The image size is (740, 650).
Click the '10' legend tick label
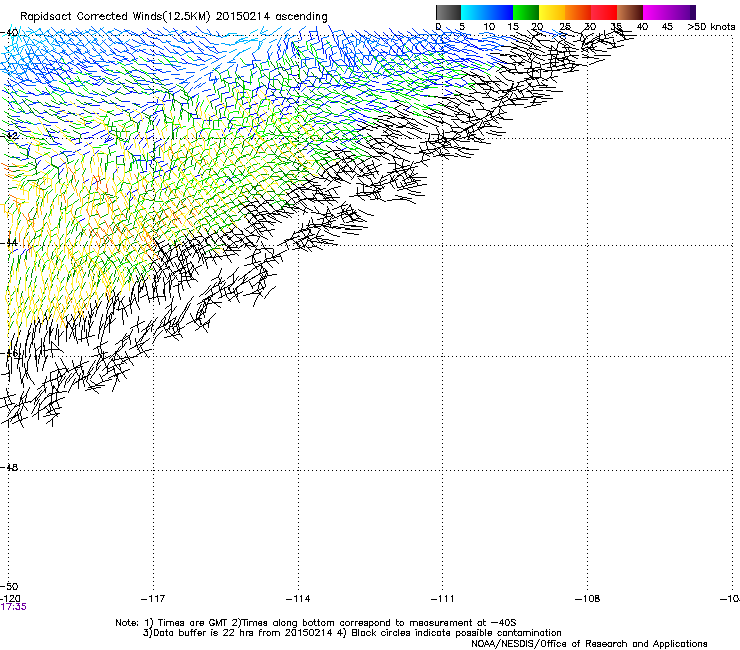tap(489, 27)
